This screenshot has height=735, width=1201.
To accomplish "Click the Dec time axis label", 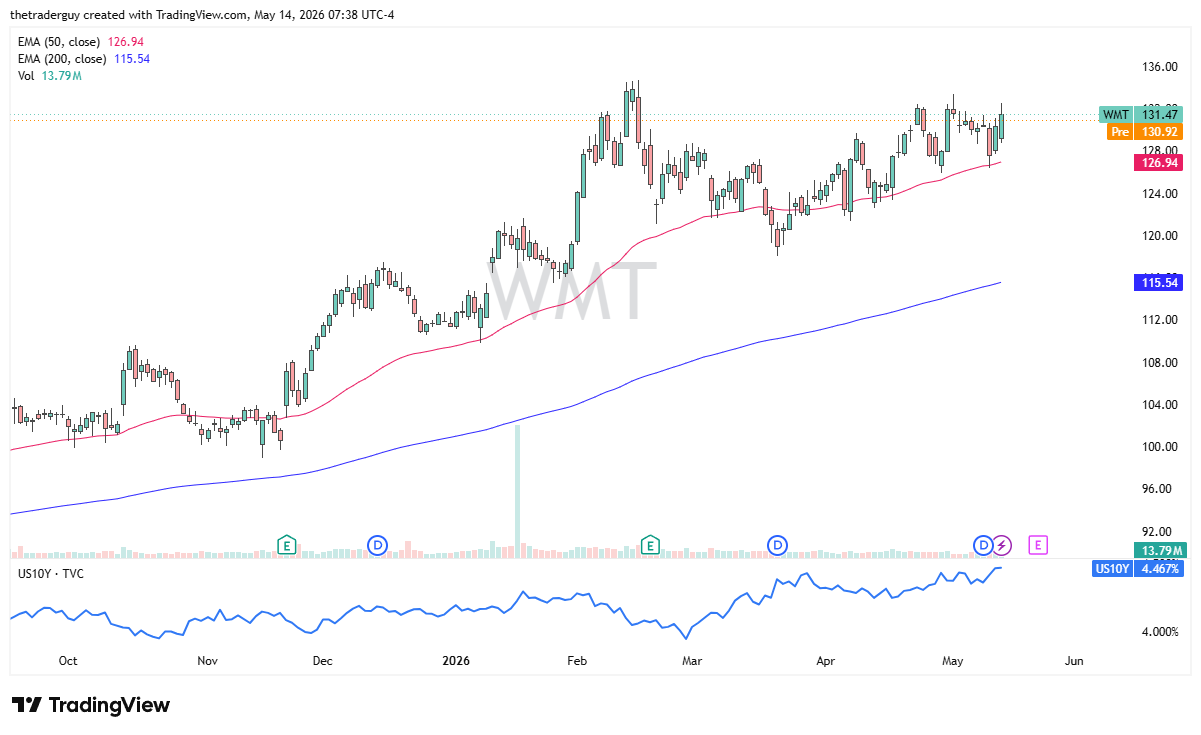I will pos(323,661).
